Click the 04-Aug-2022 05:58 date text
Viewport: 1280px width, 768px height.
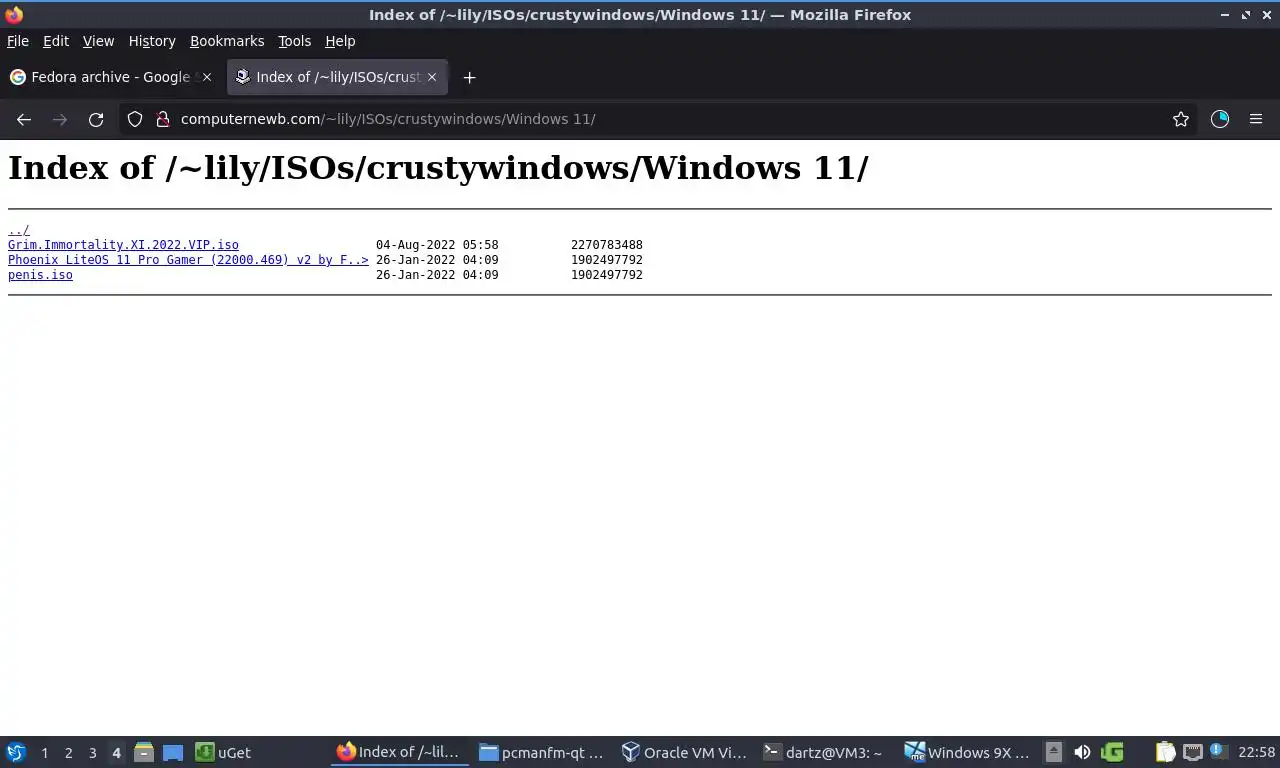(437, 245)
